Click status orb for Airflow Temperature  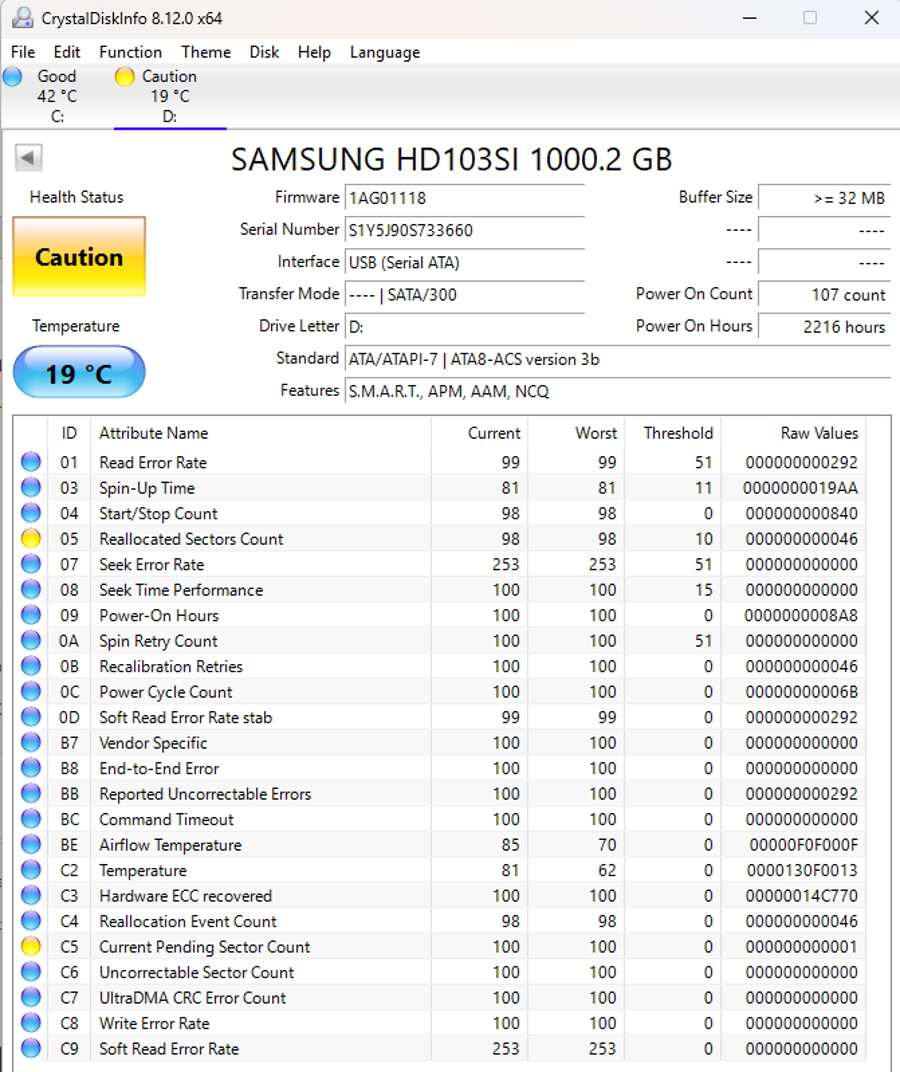pyautogui.click(x=31, y=845)
